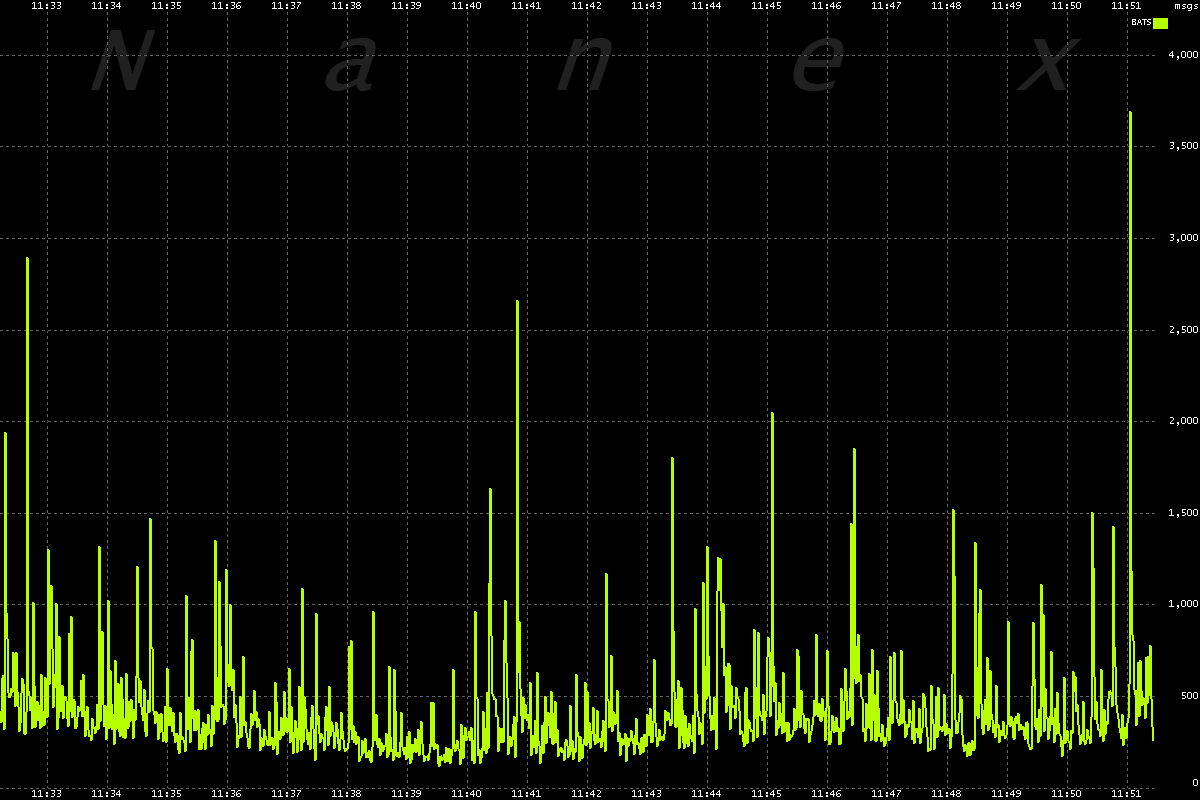Select 11:50 on the bottom time axis

pos(1066,793)
